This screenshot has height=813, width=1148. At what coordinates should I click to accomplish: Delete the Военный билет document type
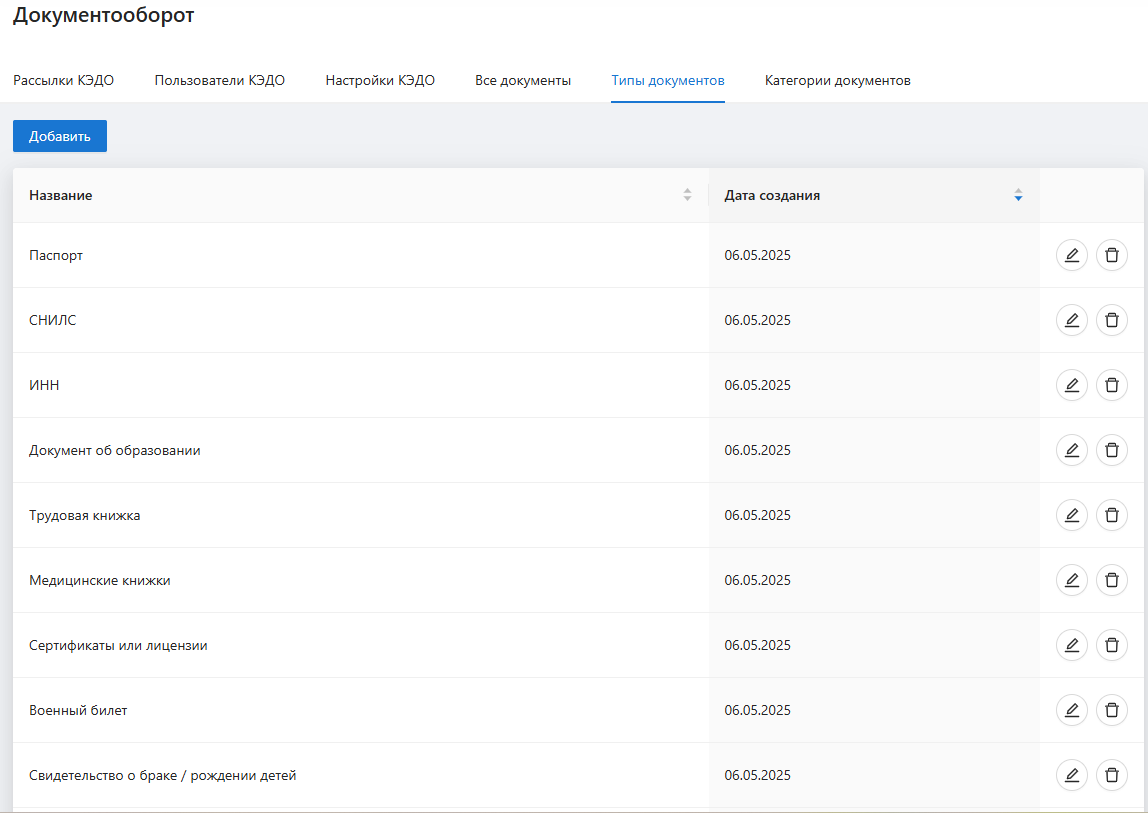click(1111, 710)
